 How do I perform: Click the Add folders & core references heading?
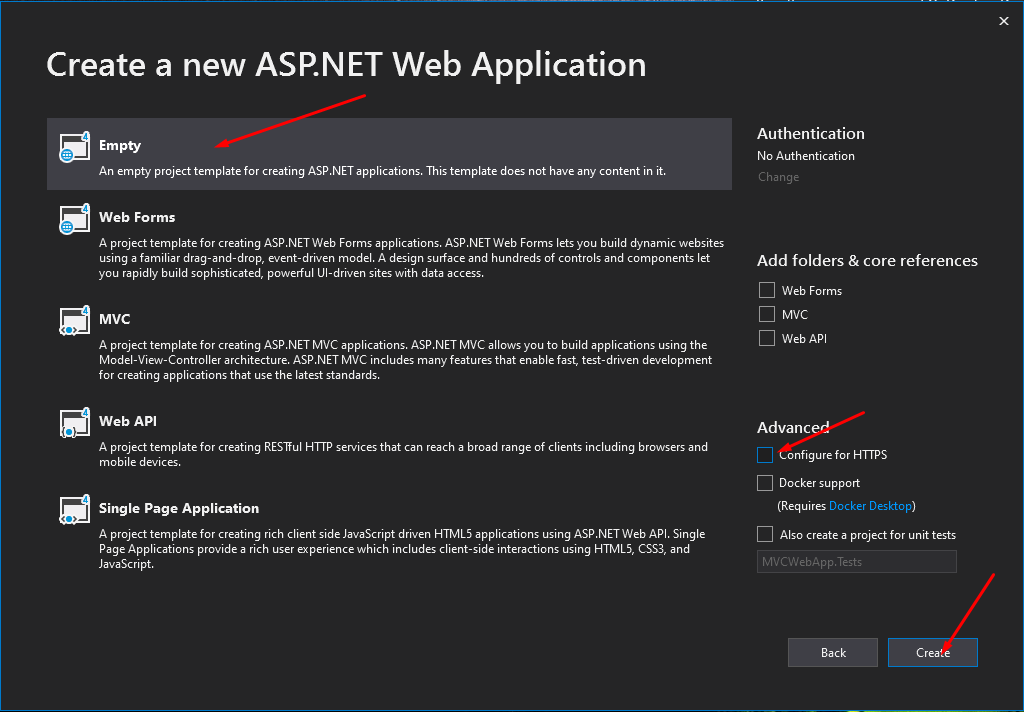pyautogui.click(x=867, y=260)
